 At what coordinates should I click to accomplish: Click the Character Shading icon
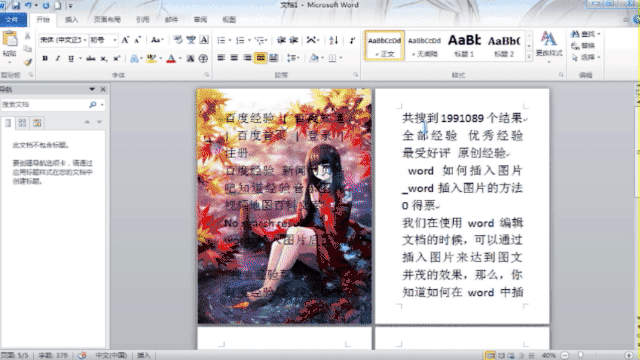190,59
